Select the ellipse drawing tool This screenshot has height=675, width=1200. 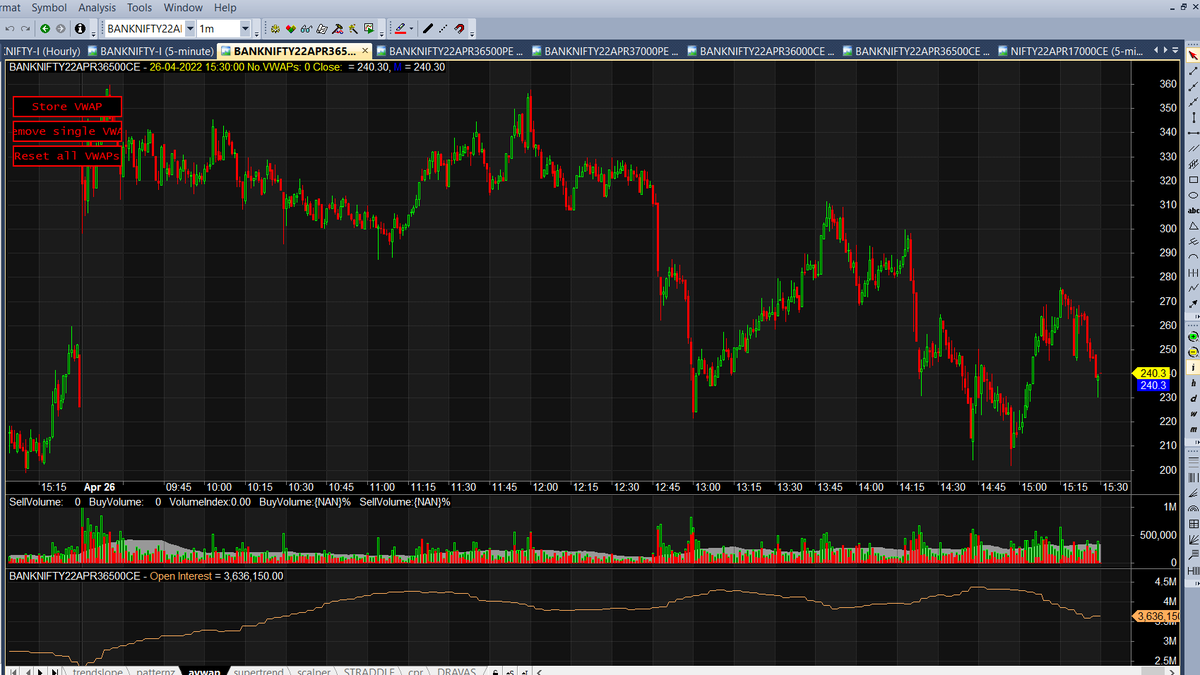tap(1193, 195)
